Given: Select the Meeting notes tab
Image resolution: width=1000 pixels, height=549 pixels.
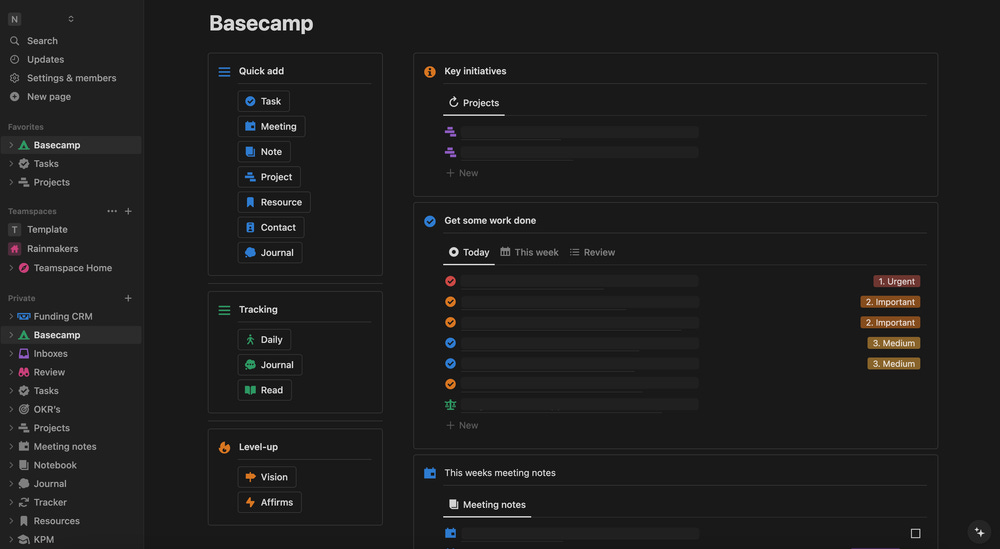Looking at the screenshot, I should 487,505.
